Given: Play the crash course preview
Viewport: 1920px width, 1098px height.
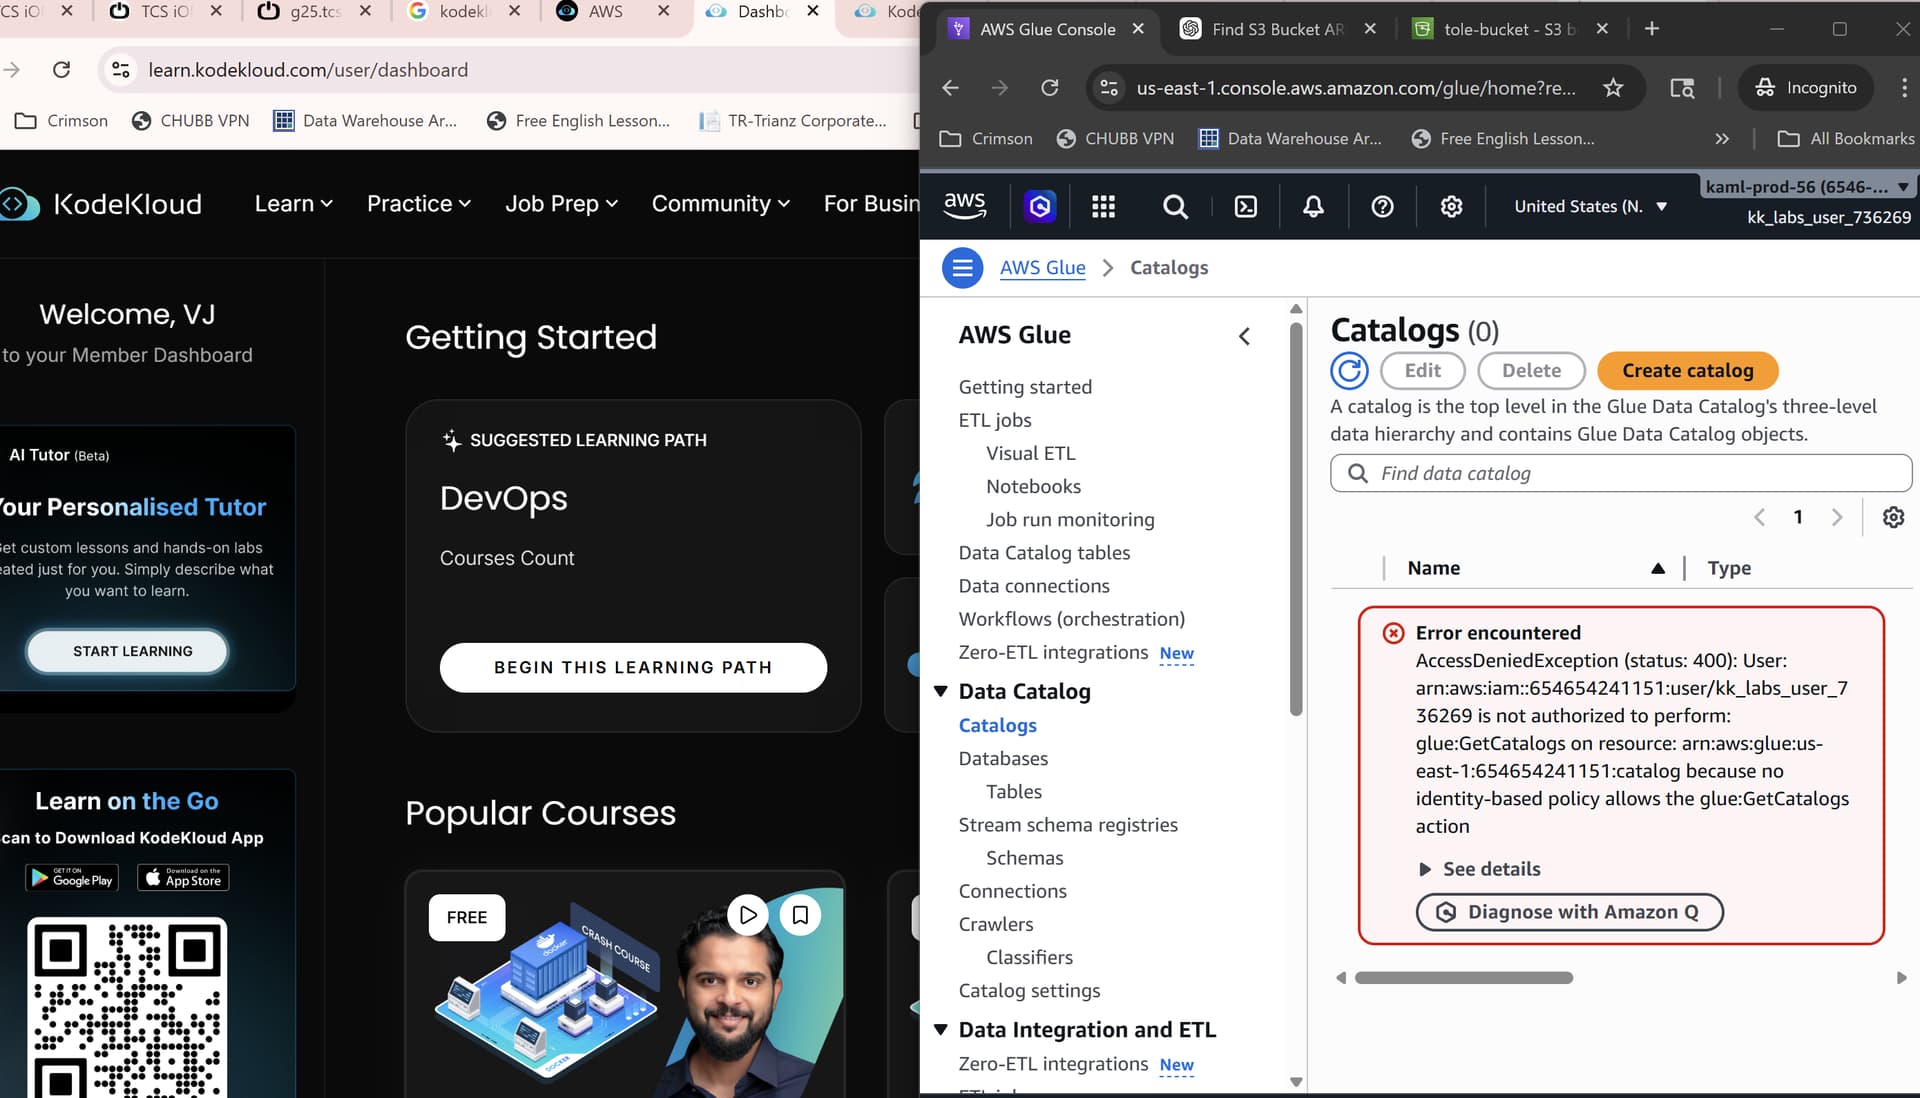Looking at the screenshot, I should tap(747, 915).
